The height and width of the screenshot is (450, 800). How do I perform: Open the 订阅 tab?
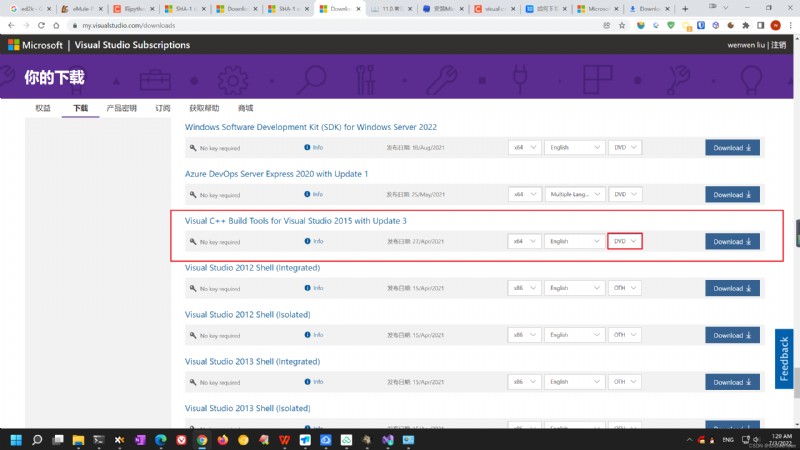[163, 108]
